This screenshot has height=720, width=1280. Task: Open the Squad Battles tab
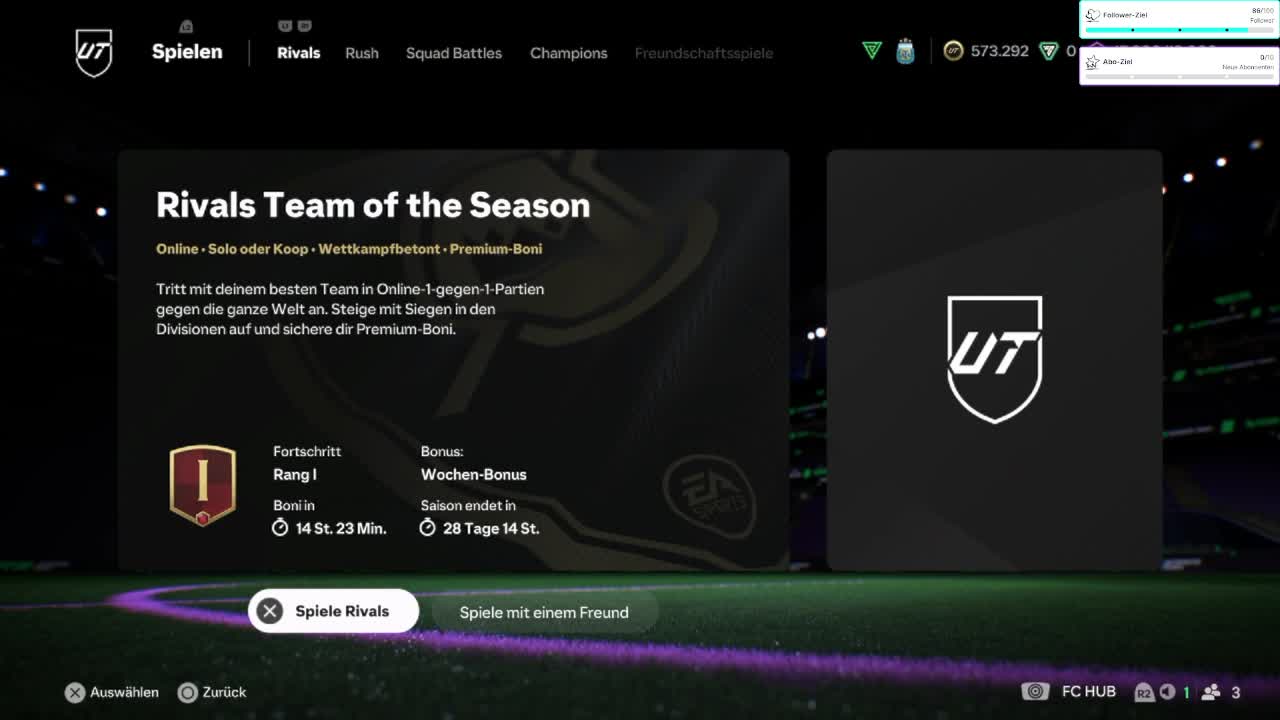(x=454, y=53)
